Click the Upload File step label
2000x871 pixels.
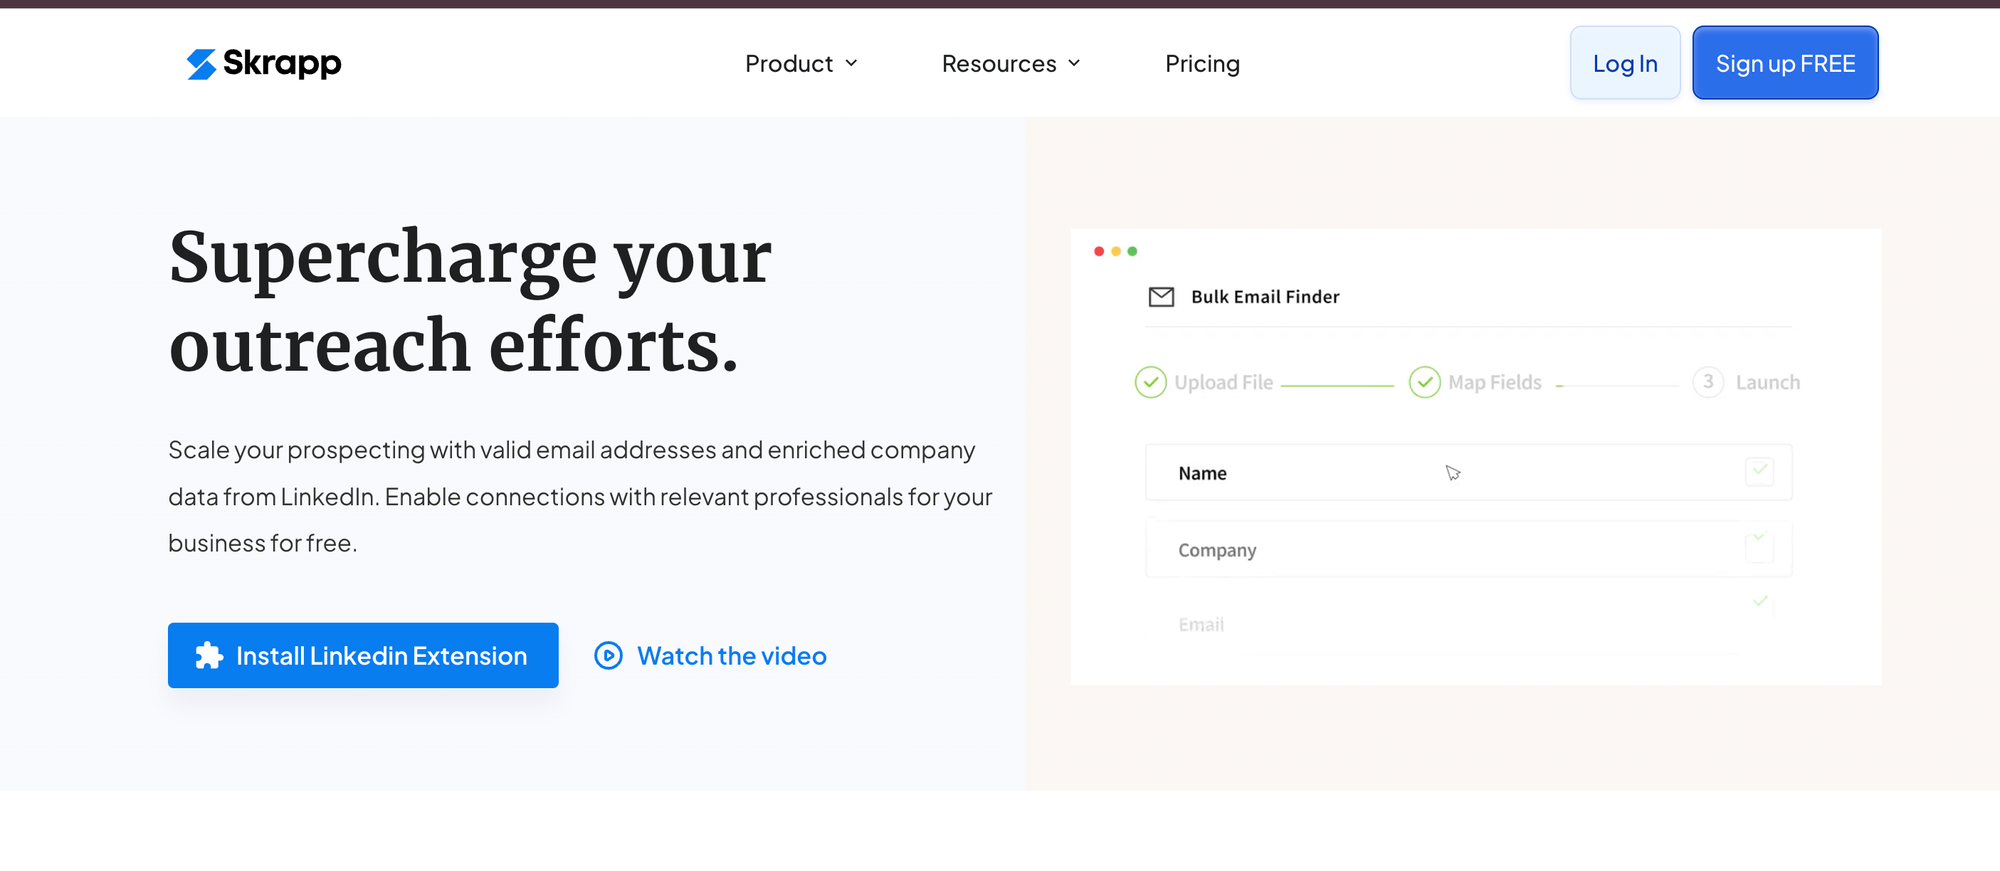(x=1224, y=383)
